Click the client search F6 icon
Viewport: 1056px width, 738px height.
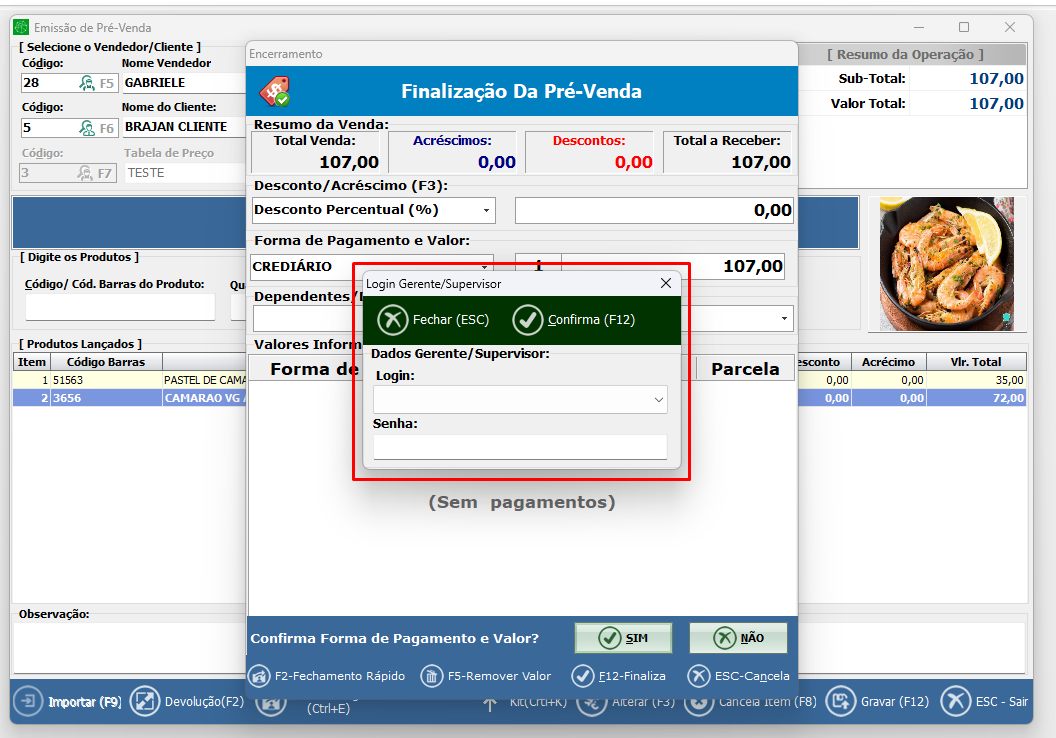[87, 128]
